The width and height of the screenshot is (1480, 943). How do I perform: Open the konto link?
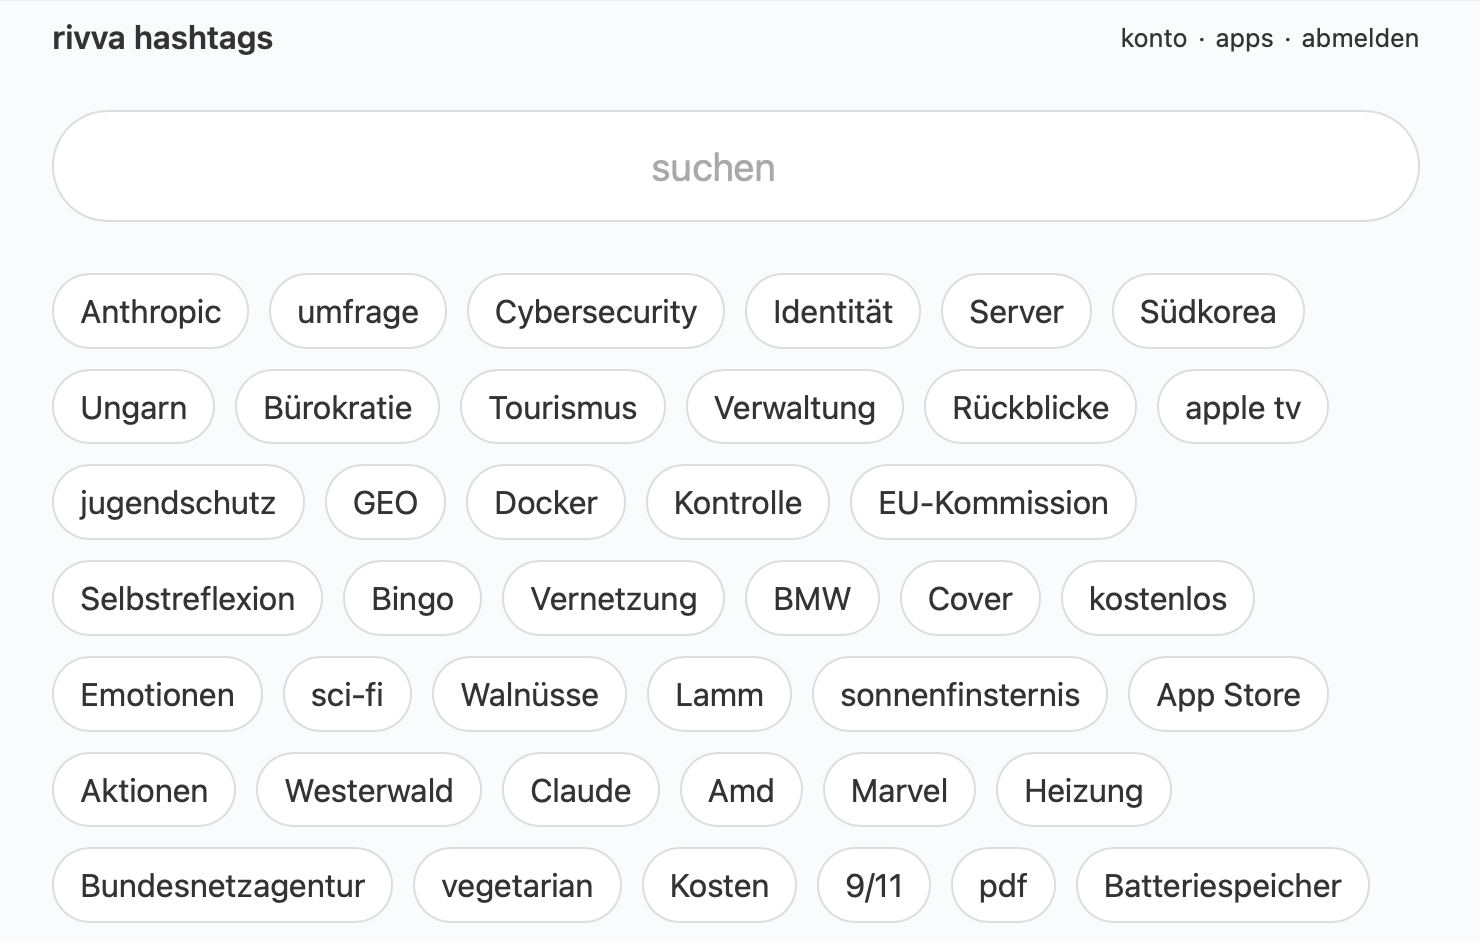tap(1154, 38)
